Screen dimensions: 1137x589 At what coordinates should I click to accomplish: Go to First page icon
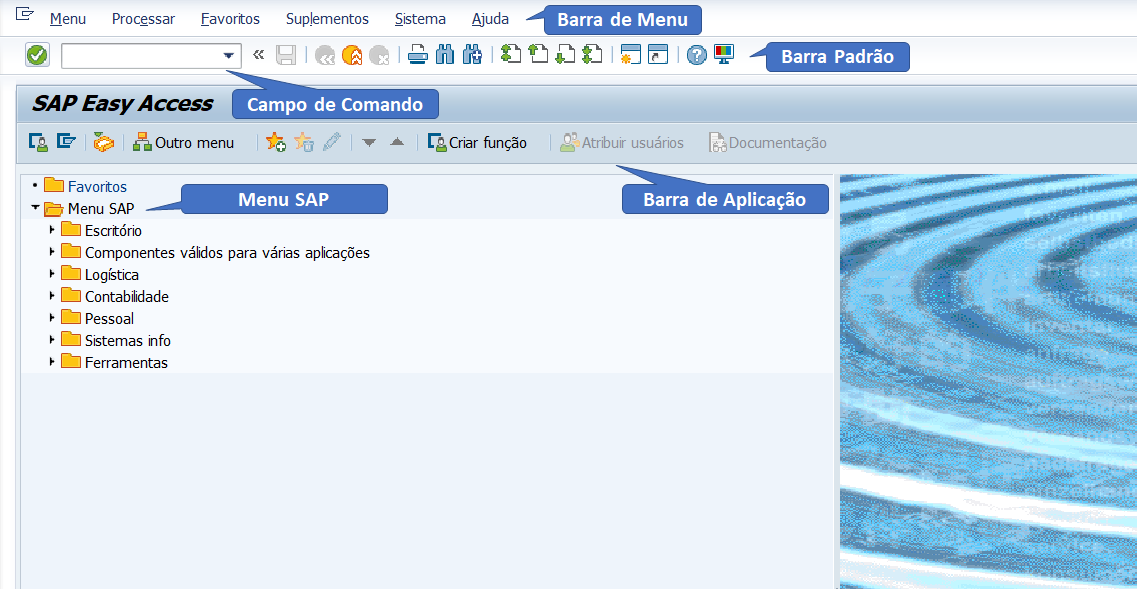point(510,55)
